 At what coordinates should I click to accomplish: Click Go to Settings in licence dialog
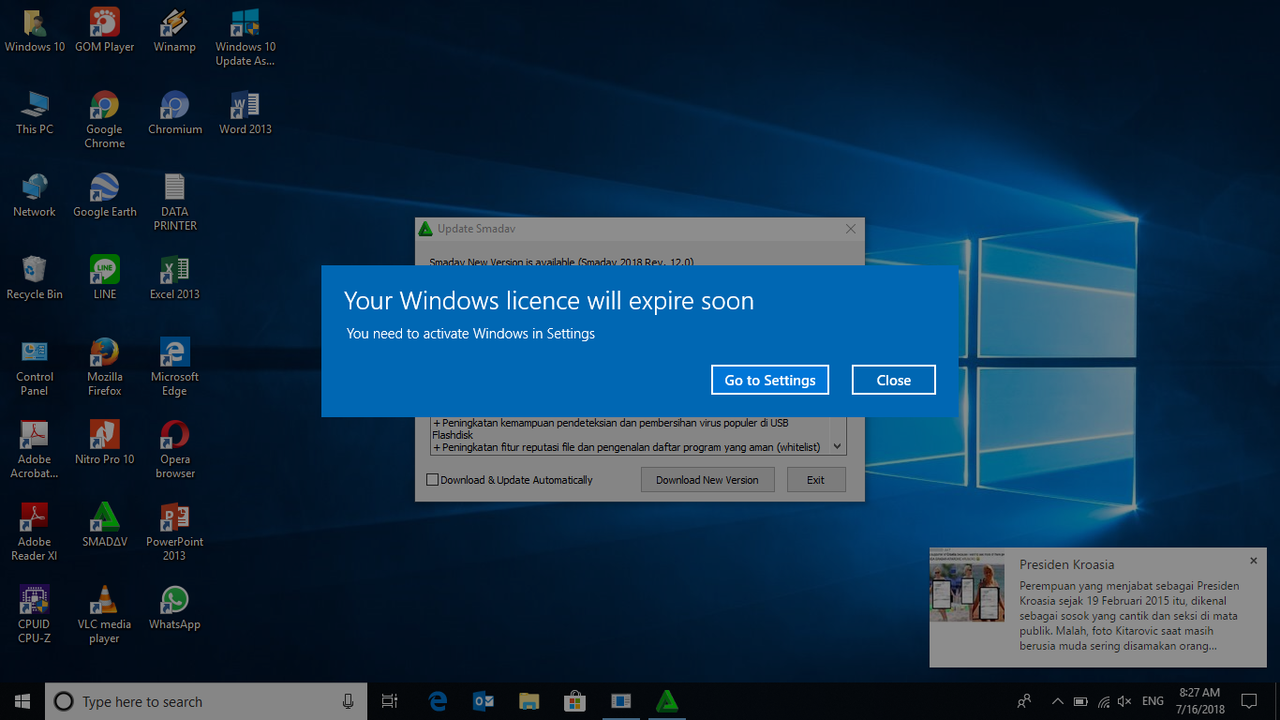(x=770, y=380)
